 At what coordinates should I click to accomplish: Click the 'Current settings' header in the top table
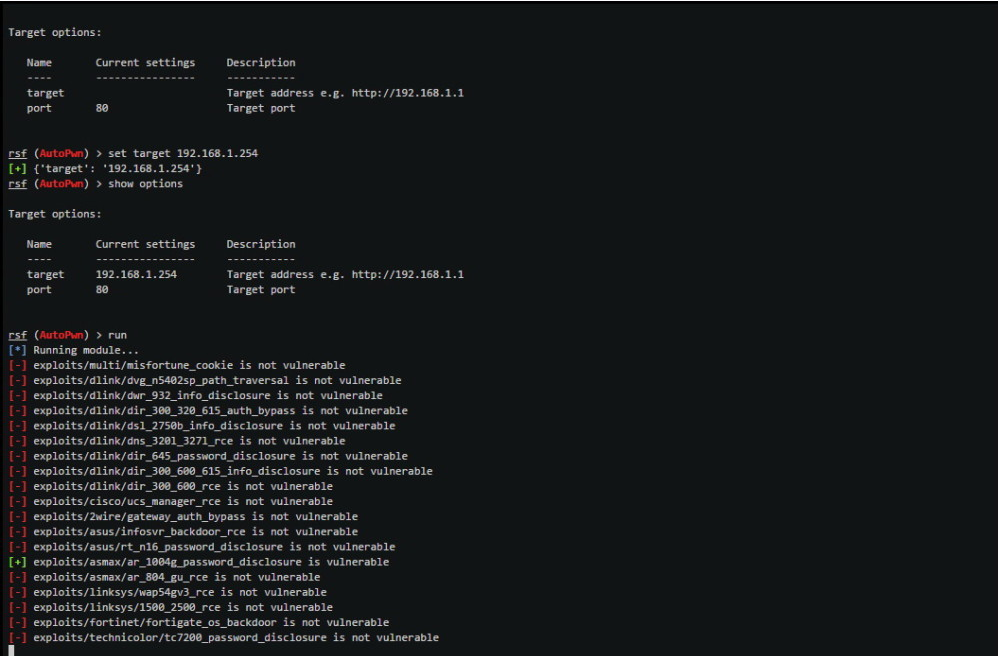(145, 63)
